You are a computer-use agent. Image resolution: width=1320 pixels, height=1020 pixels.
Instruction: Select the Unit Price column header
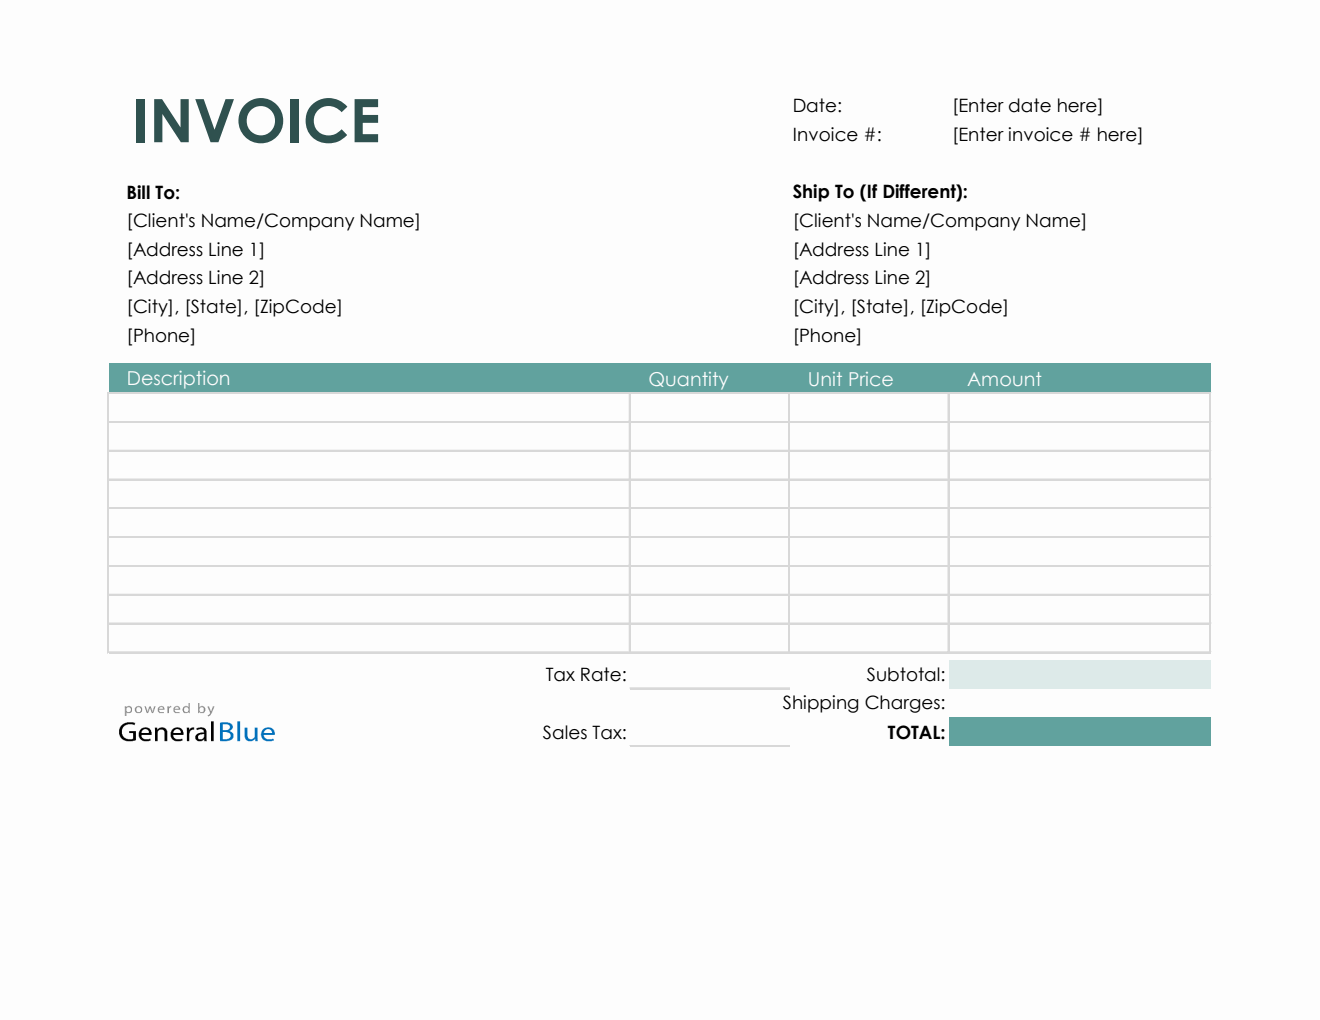pyautogui.click(x=850, y=378)
